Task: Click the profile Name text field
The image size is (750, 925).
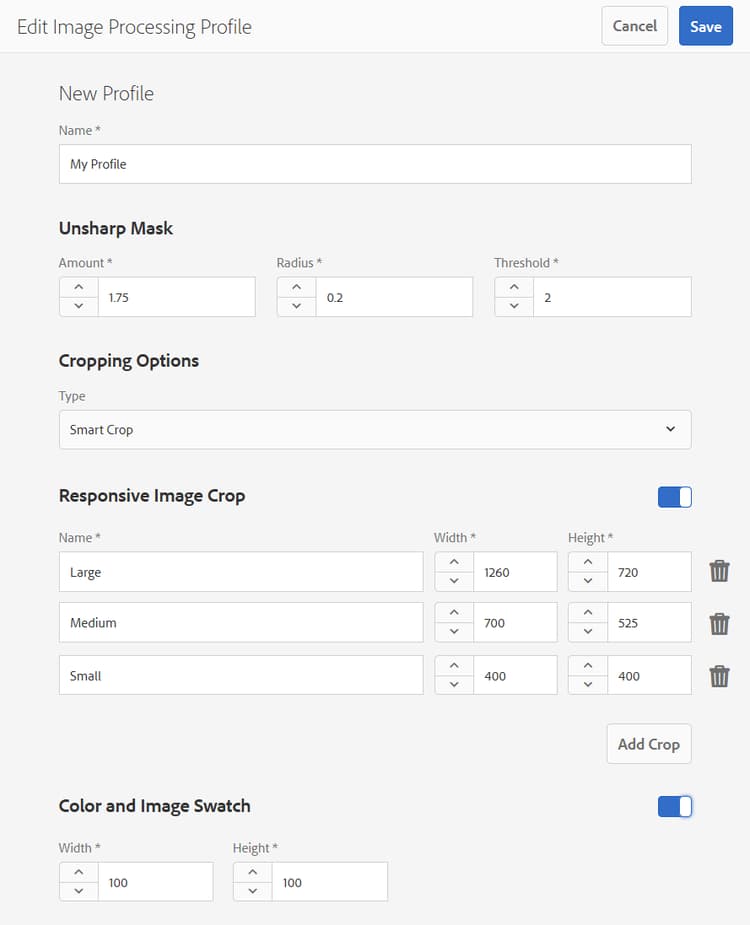Action: 375,164
